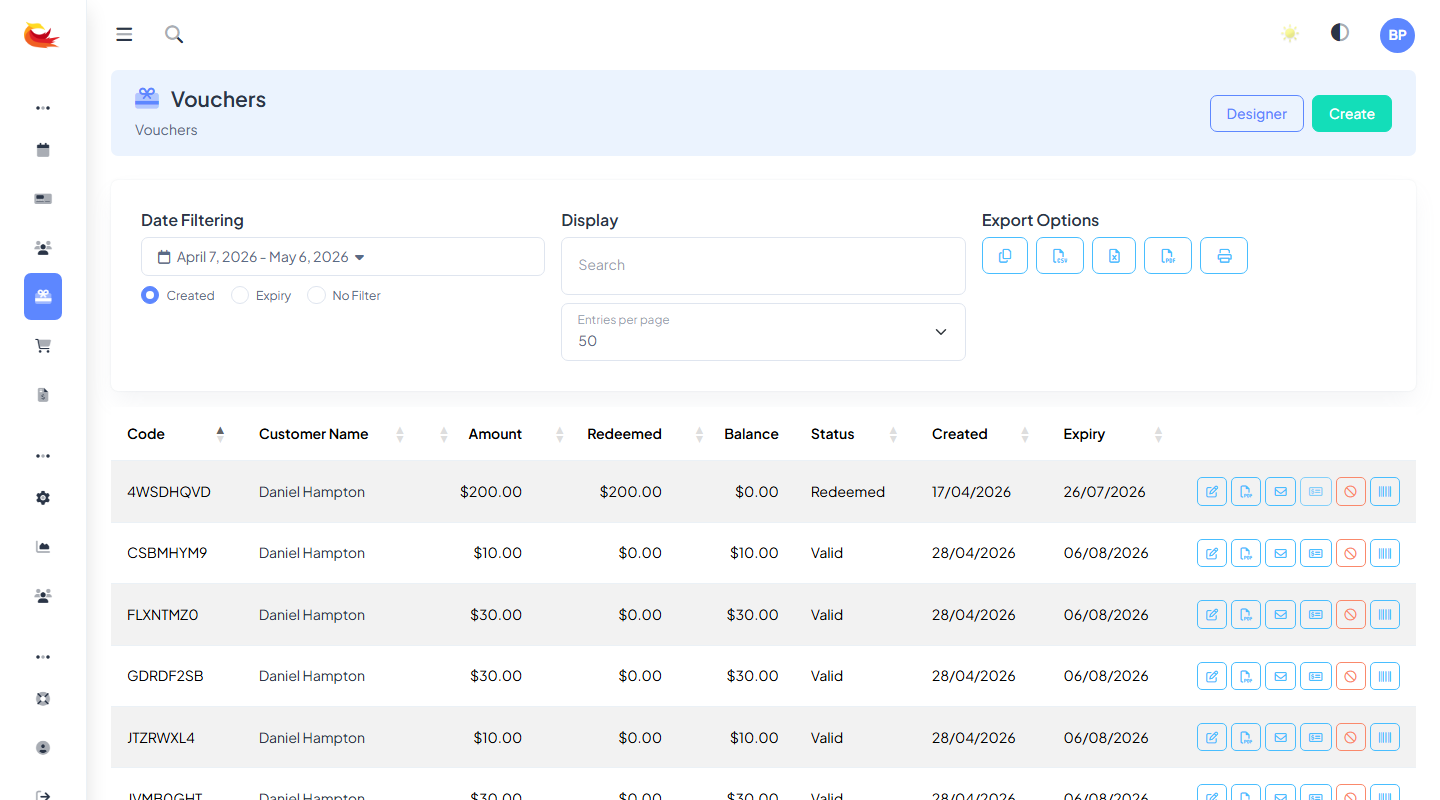The width and height of the screenshot is (1440, 800).
Task: Expand the Entries per page dropdown
Action: (763, 332)
